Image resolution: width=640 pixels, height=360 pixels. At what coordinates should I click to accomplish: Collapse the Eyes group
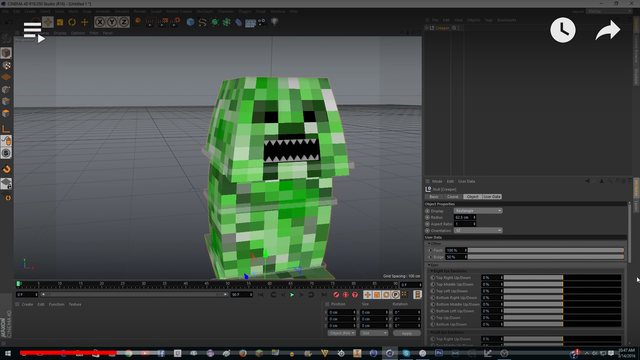(x=429, y=265)
